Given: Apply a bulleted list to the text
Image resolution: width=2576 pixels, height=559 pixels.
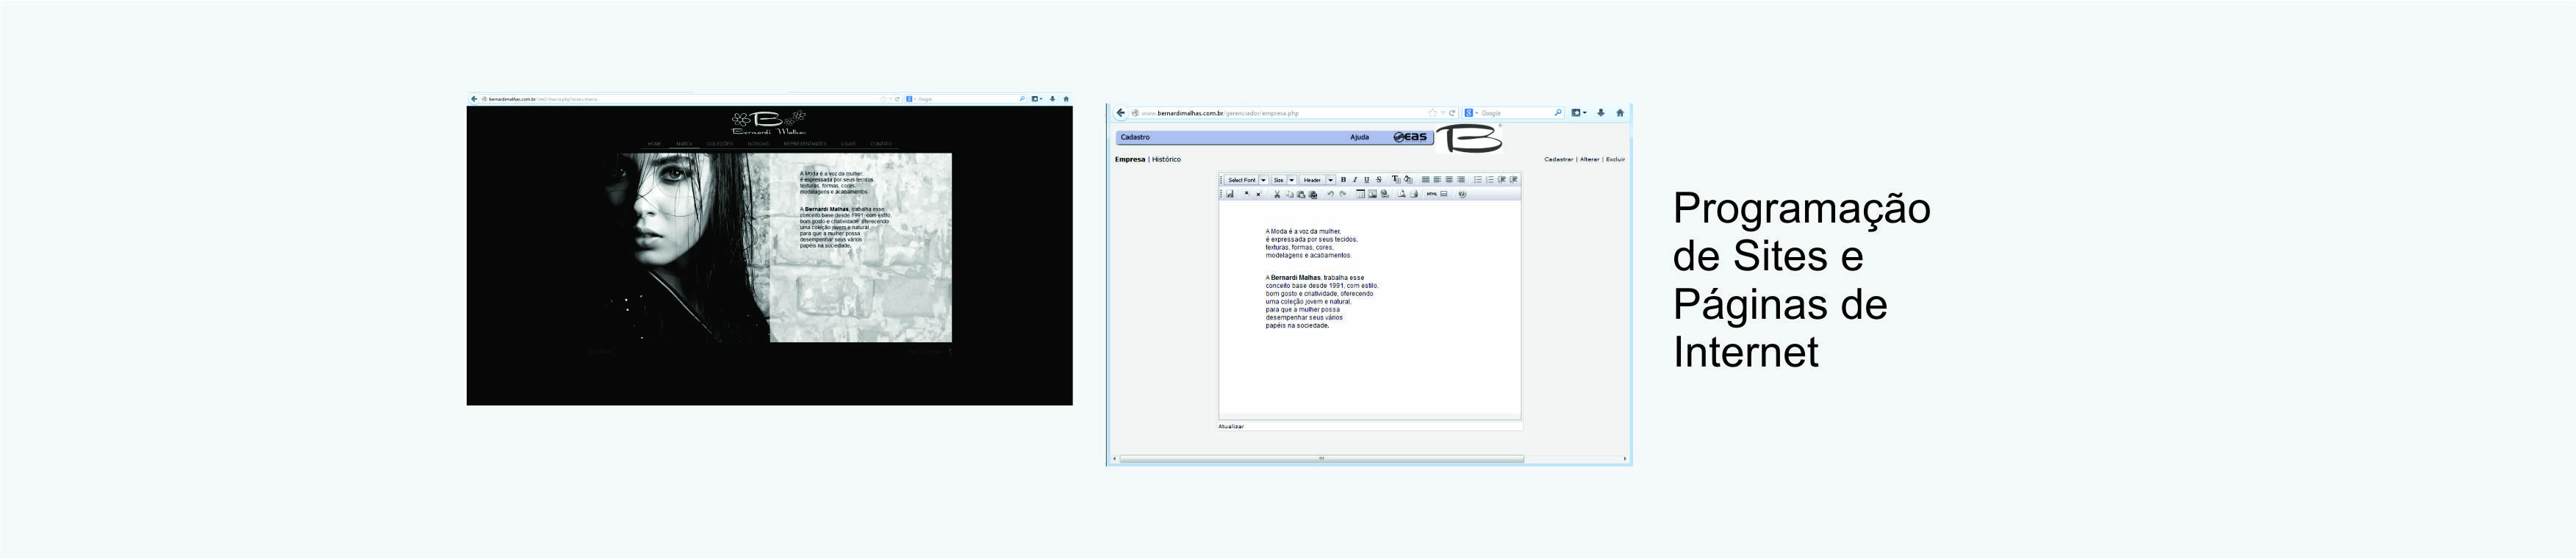Looking at the screenshot, I should (x=1478, y=180).
